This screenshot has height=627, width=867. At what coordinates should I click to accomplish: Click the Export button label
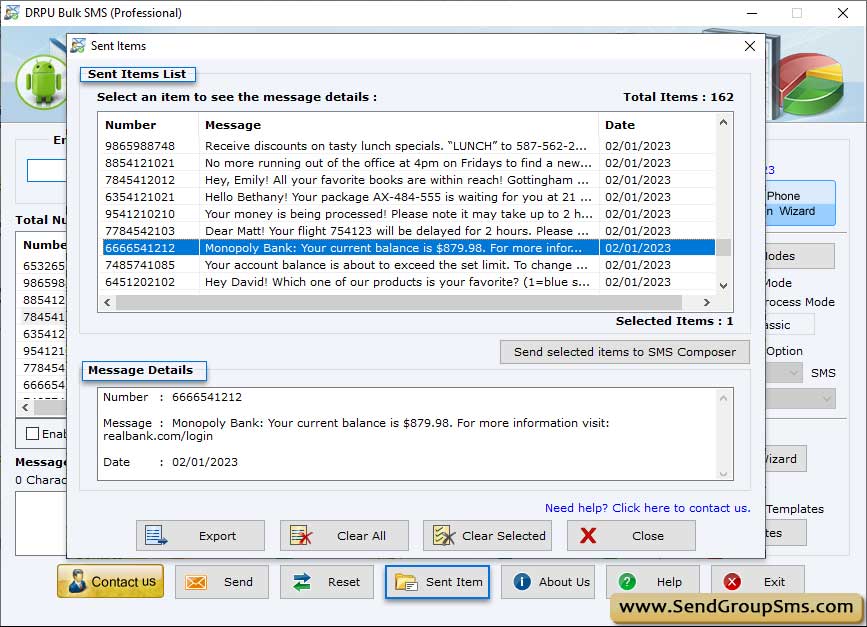point(217,536)
